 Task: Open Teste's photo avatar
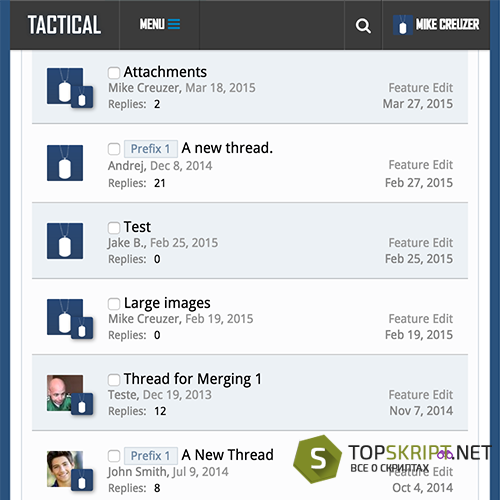click(65, 393)
